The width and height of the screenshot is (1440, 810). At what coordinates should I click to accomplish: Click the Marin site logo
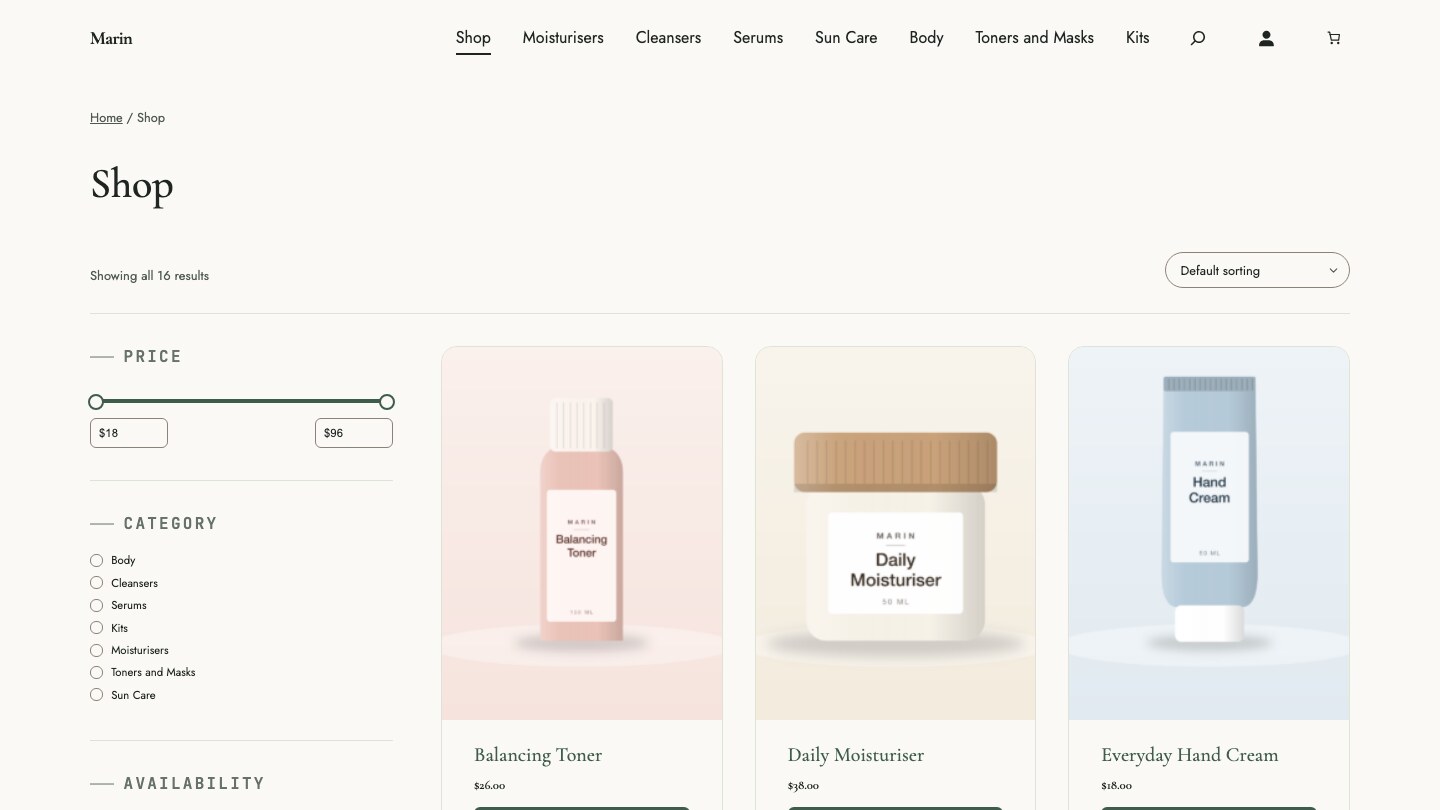click(x=111, y=38)
